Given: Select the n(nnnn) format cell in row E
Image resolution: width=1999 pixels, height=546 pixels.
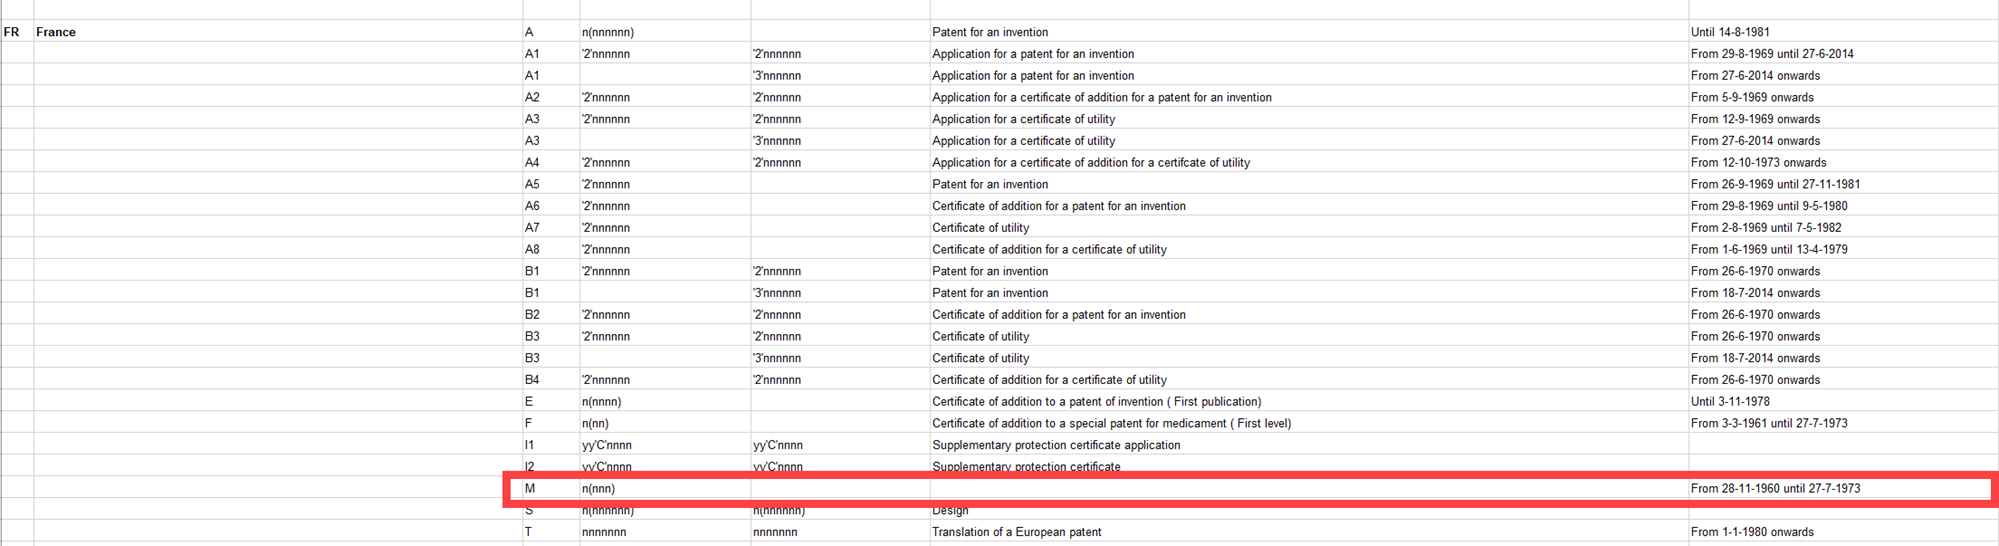Looking at the screenshot, I should (x=601, y=402).
